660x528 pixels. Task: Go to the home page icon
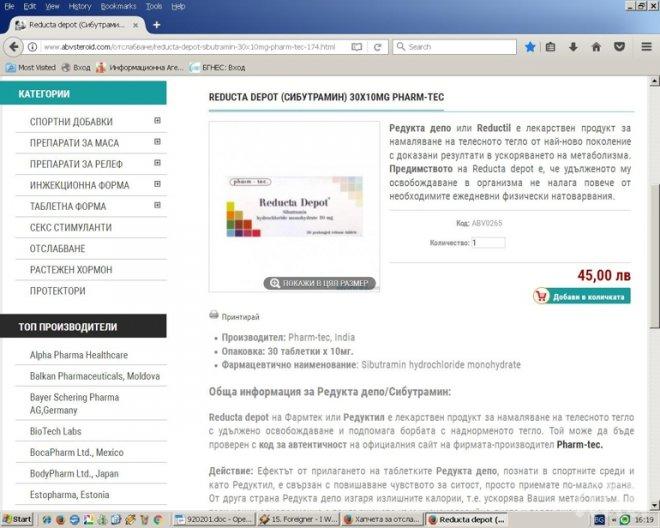pyautogui.click(x=596, y=47)
